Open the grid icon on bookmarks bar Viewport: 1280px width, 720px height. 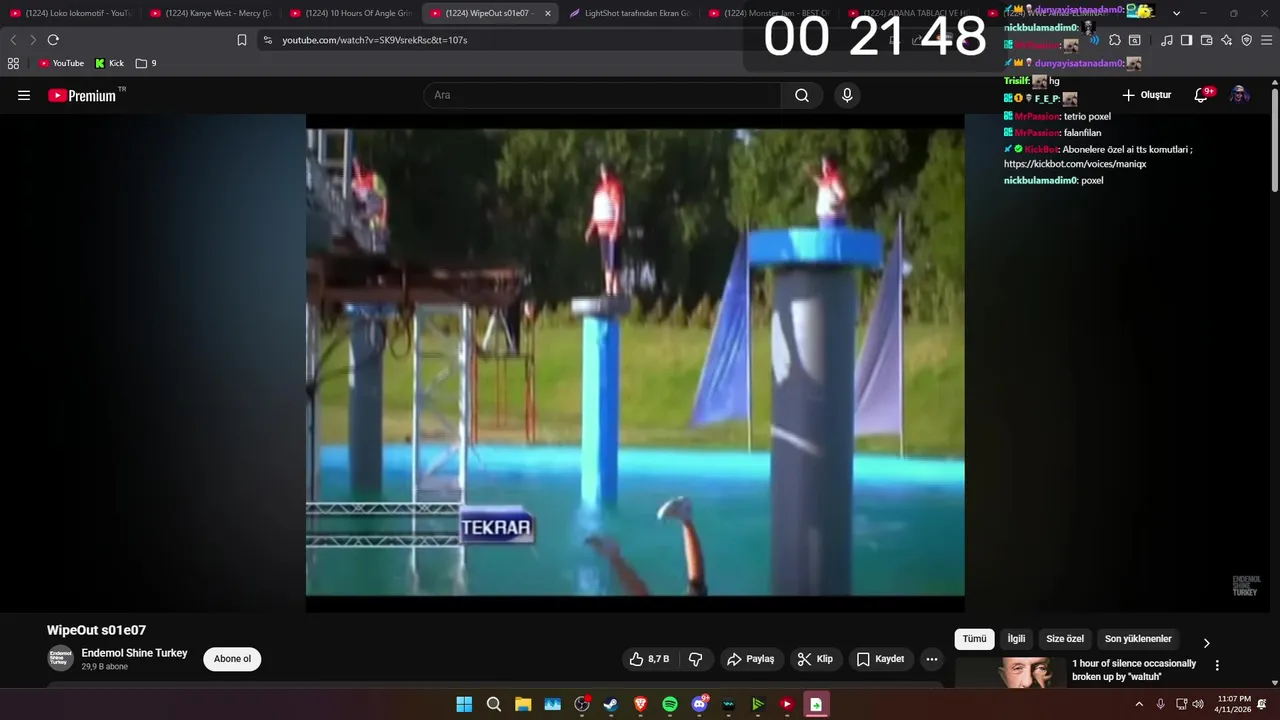pos(13,63)
